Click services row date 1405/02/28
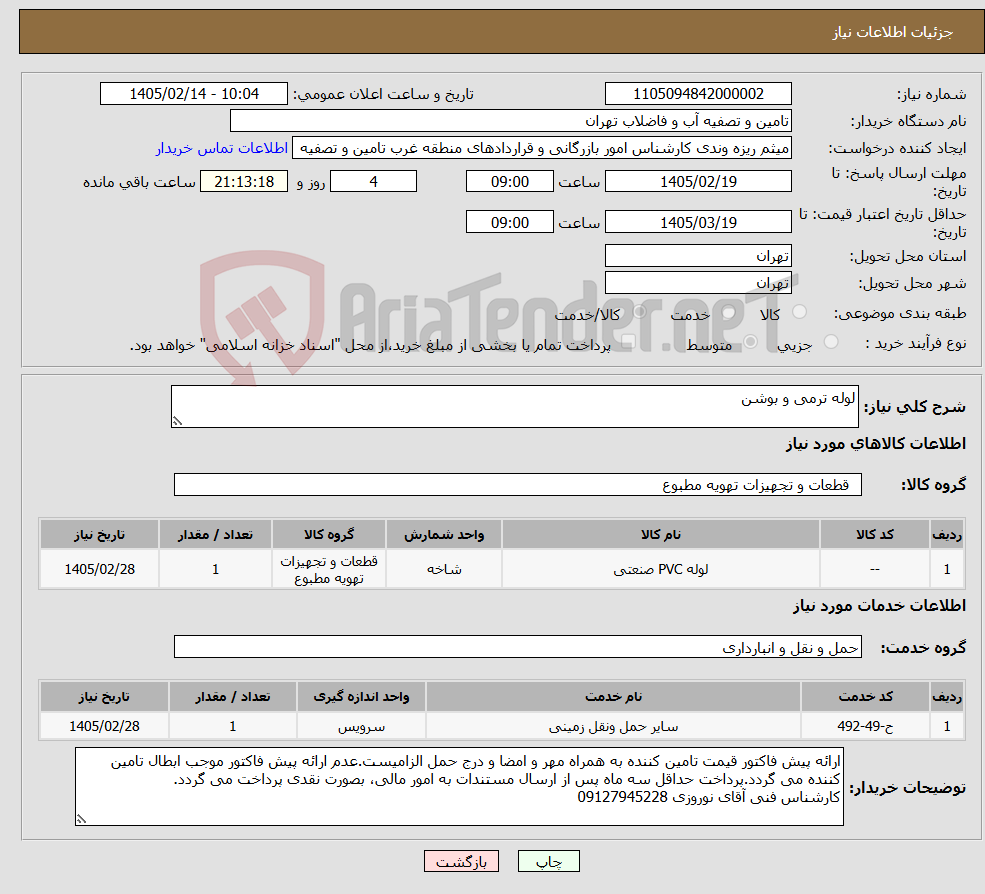 pyautogui.click(x=104, y=726)
